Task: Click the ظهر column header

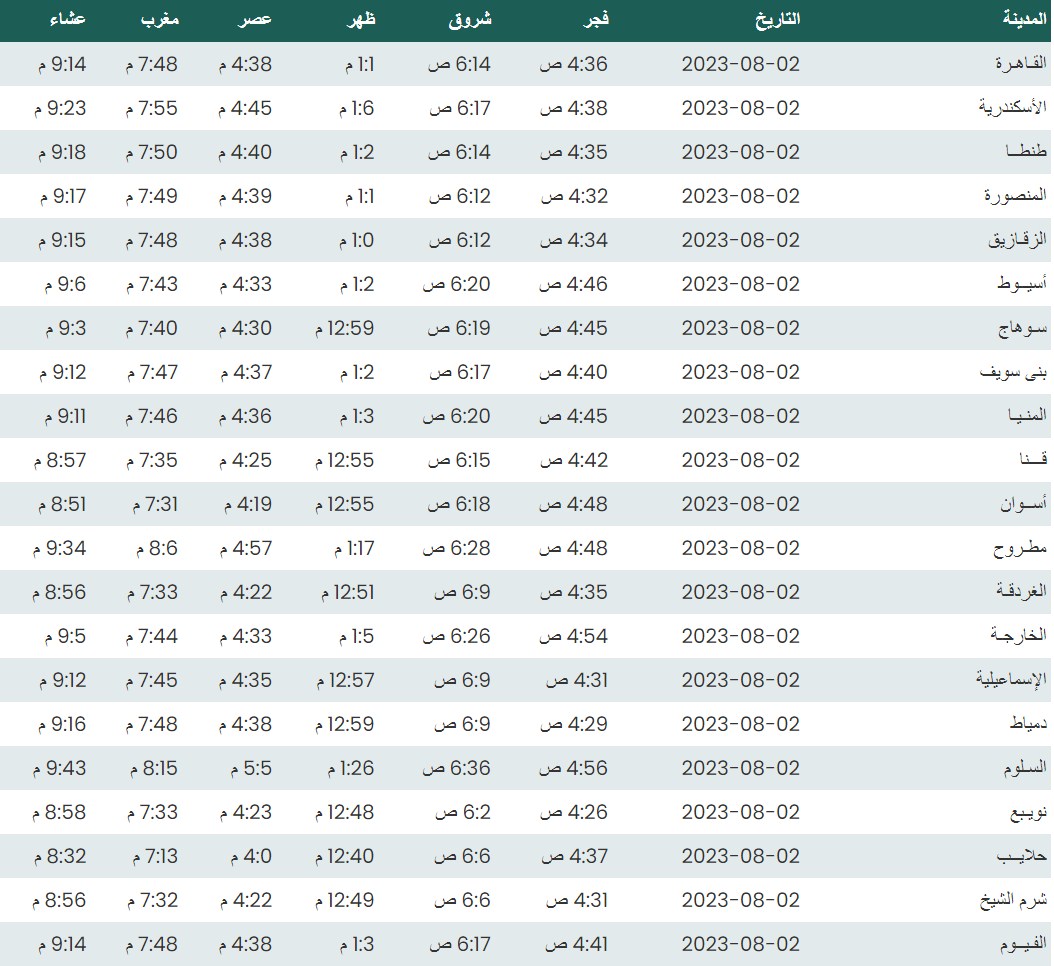Action: tap(360, 20)
